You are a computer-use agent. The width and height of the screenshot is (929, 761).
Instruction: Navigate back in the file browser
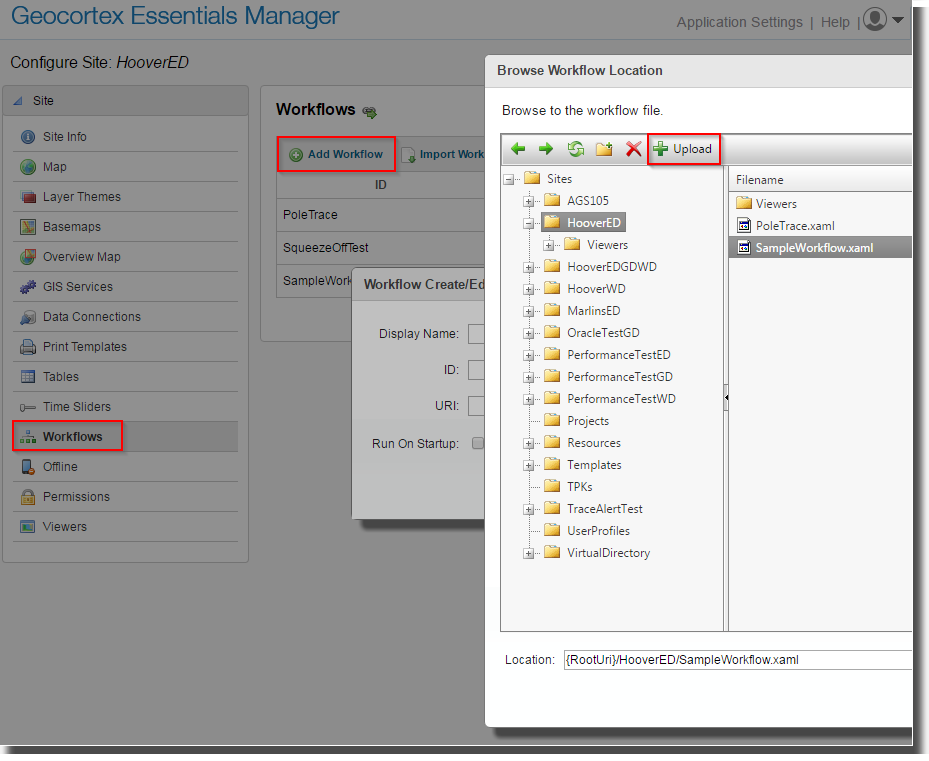tap(517, 148)
